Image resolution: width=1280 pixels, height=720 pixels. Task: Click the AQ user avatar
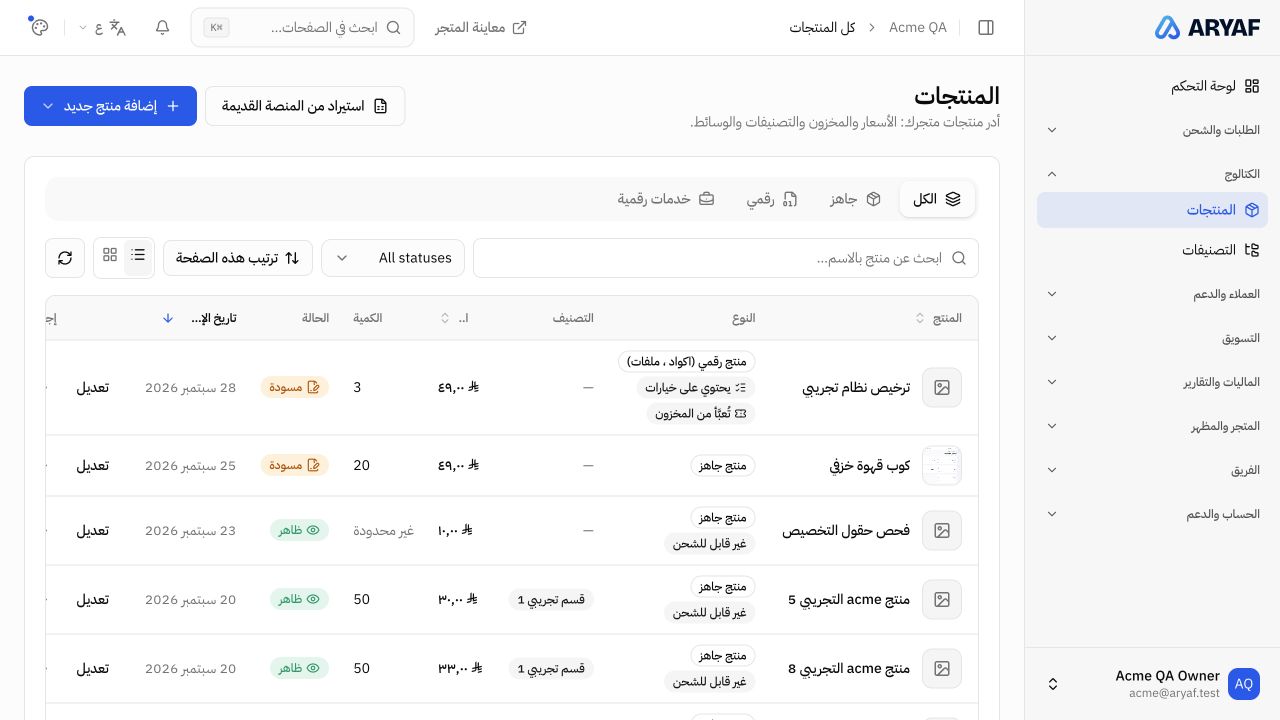pos(1244,684)
